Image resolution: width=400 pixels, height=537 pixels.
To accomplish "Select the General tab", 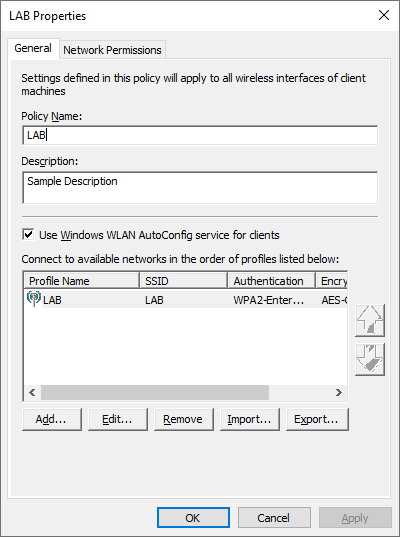I will 33,48.
